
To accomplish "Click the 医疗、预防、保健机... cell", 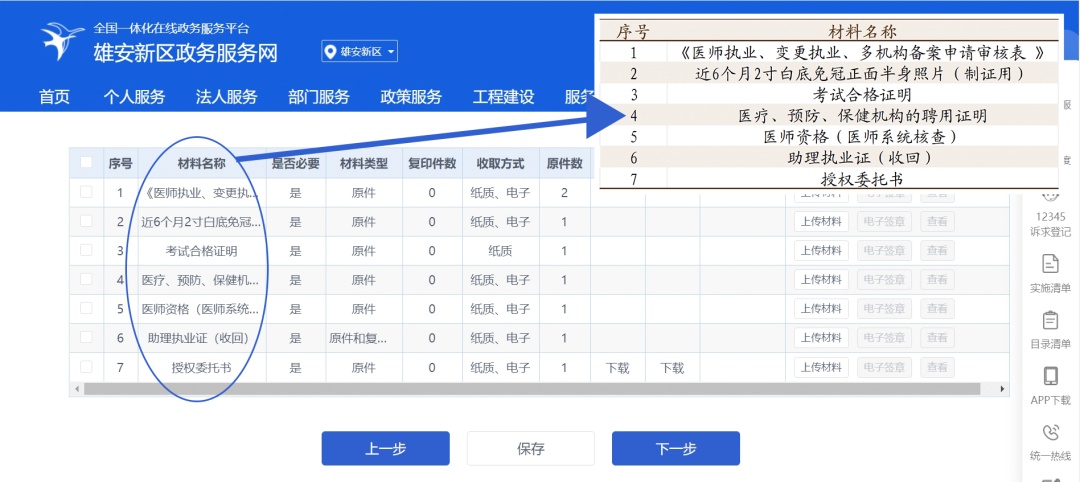I will pos(201,280).
